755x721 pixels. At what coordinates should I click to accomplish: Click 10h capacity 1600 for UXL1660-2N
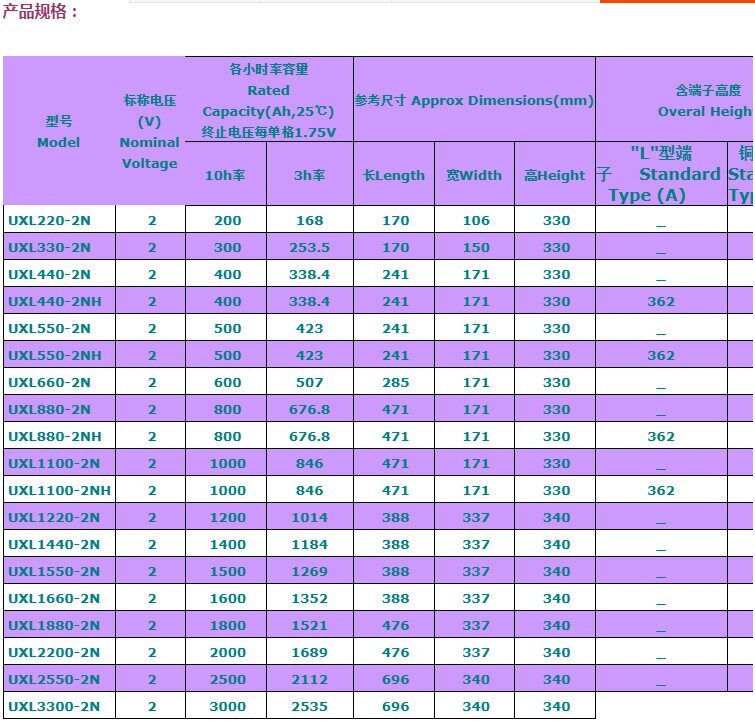[228, 598]
